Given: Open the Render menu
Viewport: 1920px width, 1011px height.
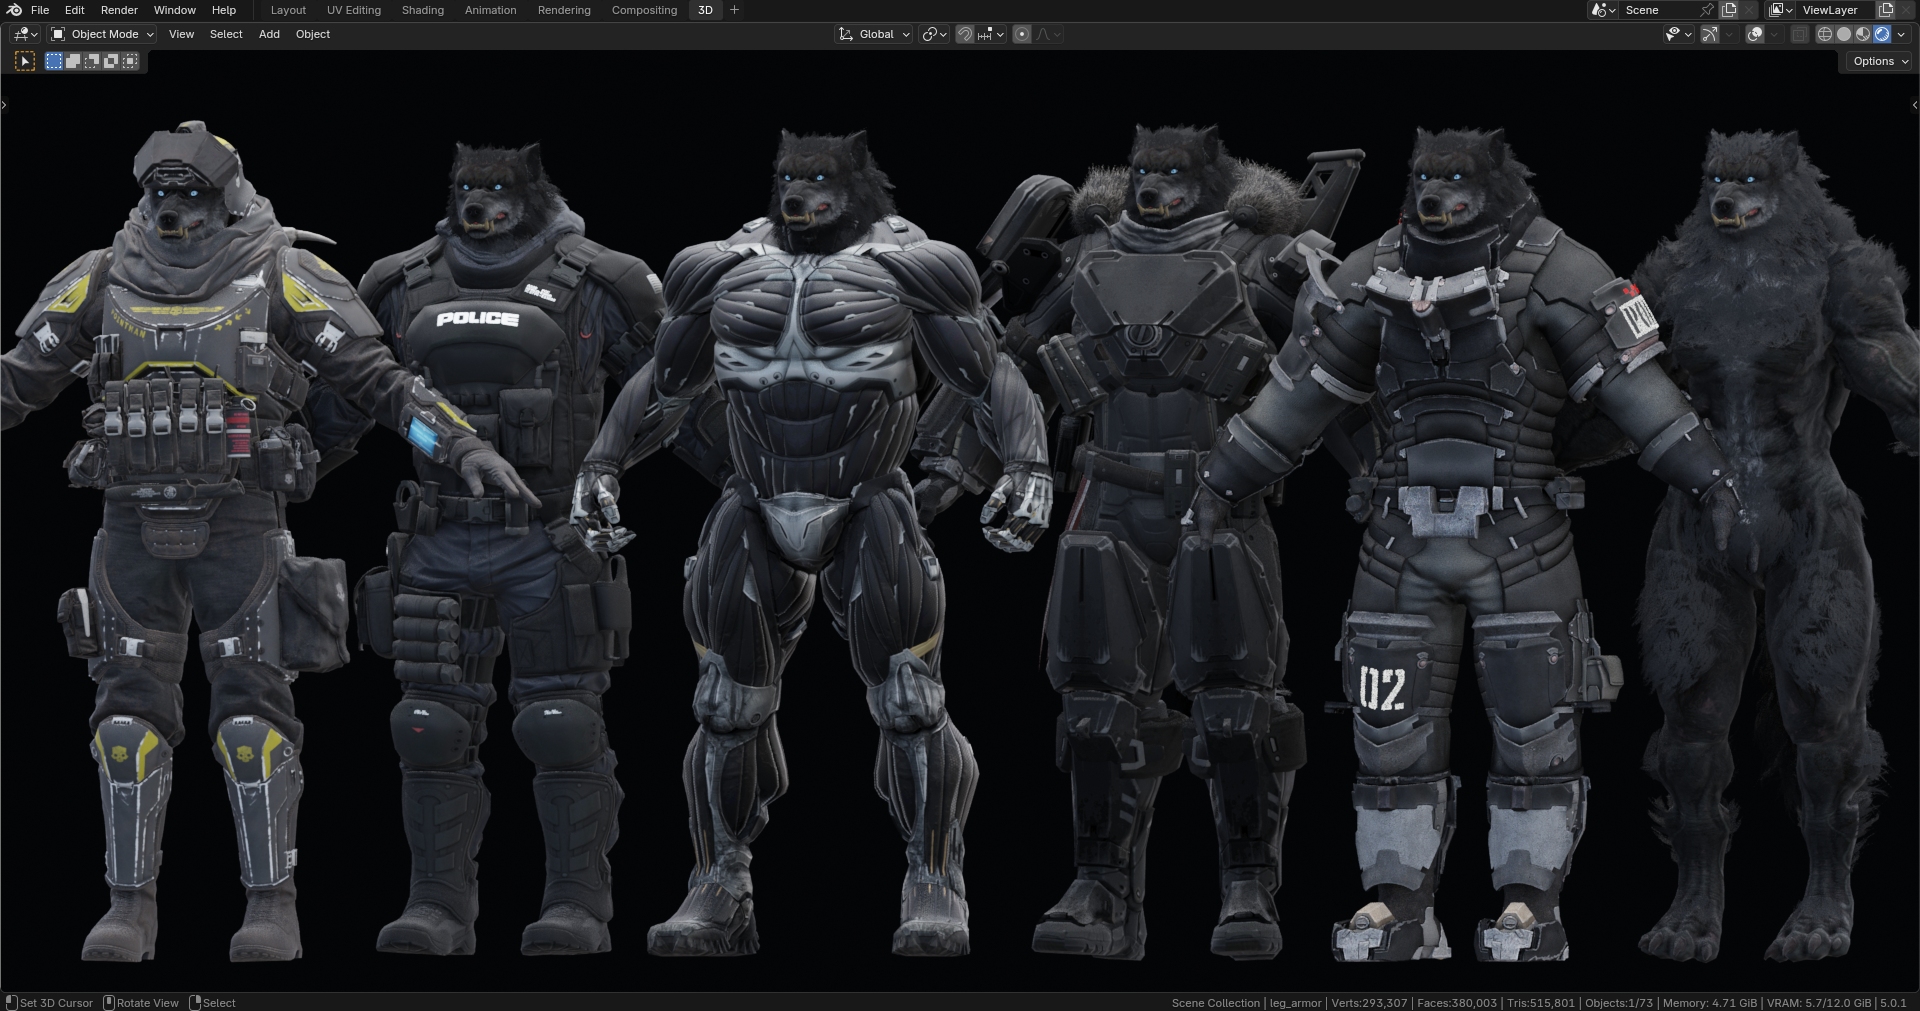Looking at the screenshot, I should 119,10.
